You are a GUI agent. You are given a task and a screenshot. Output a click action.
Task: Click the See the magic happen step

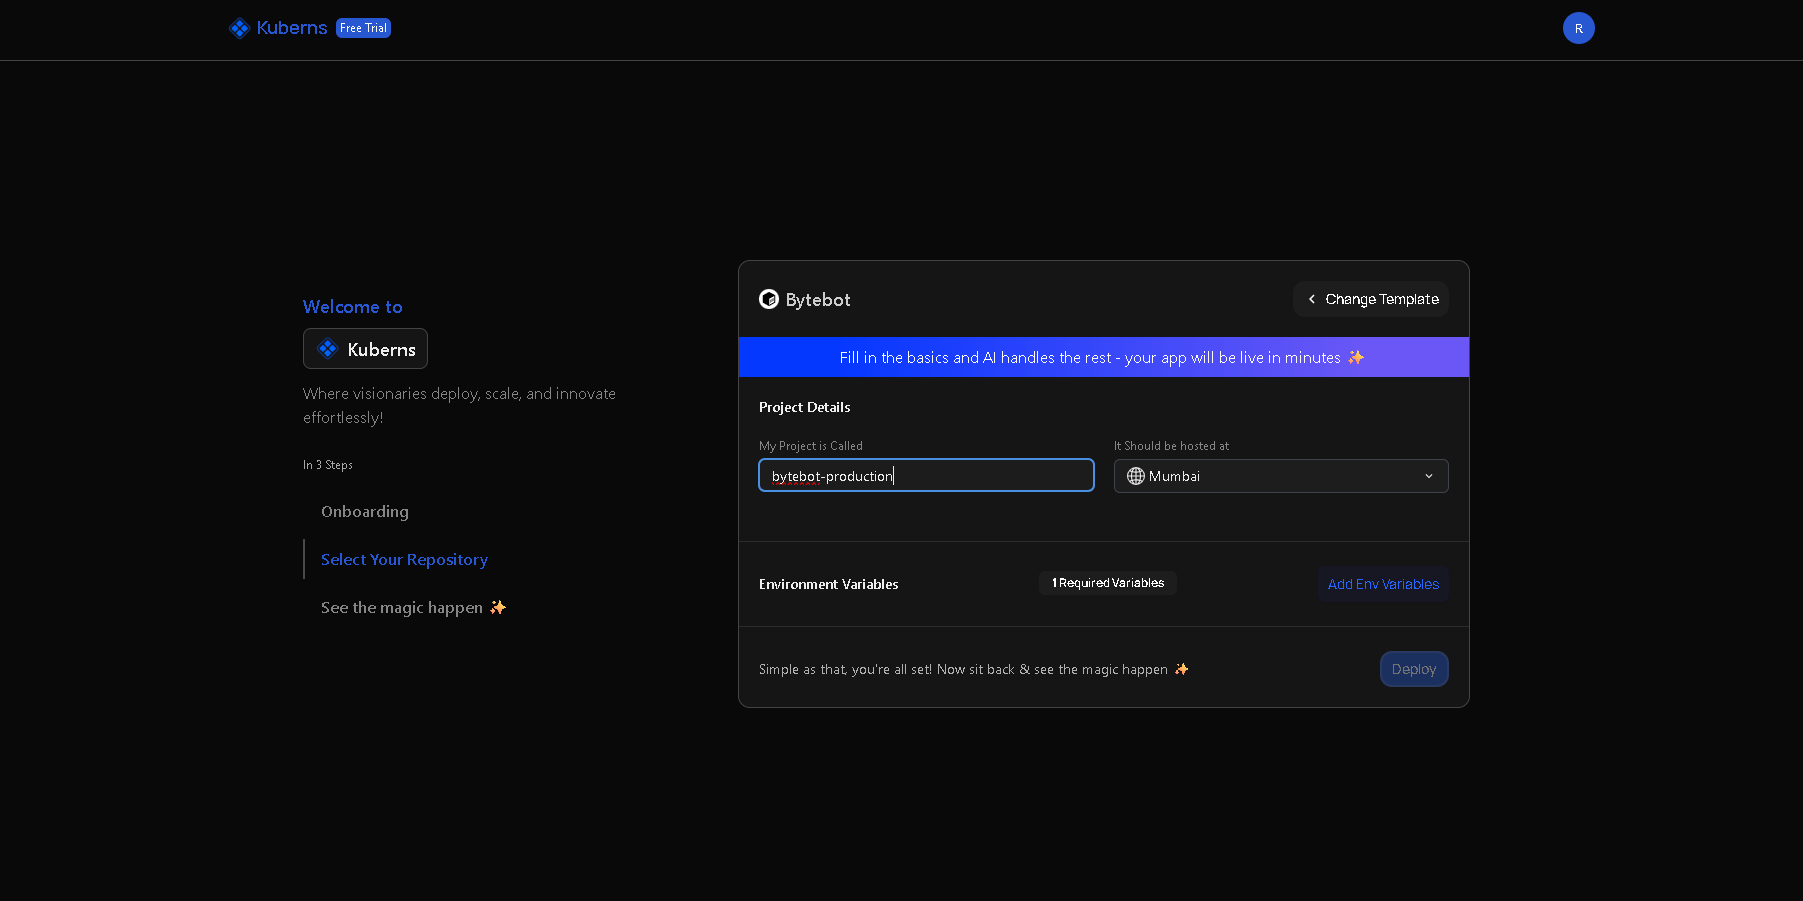click(400, 607)
